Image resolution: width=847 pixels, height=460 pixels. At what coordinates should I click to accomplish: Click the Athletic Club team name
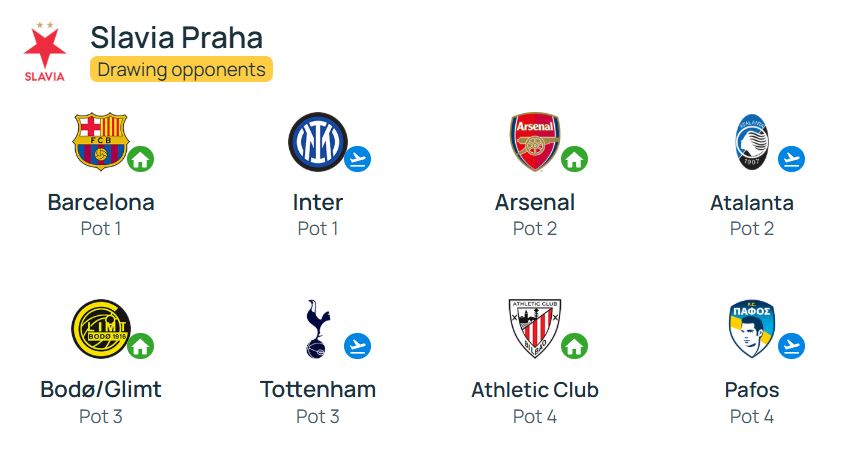[535, 390]
